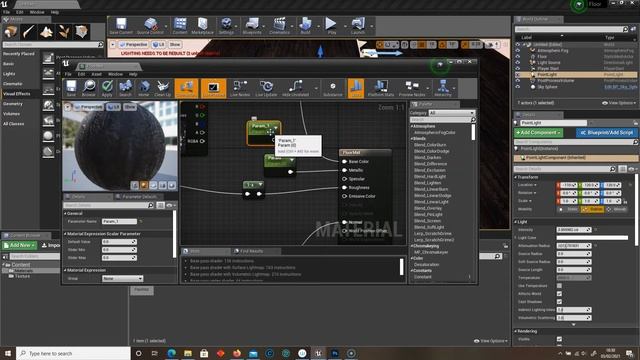Open Source Control in main toolbar
Screen dimensions: 640x360
click(150, 26)
